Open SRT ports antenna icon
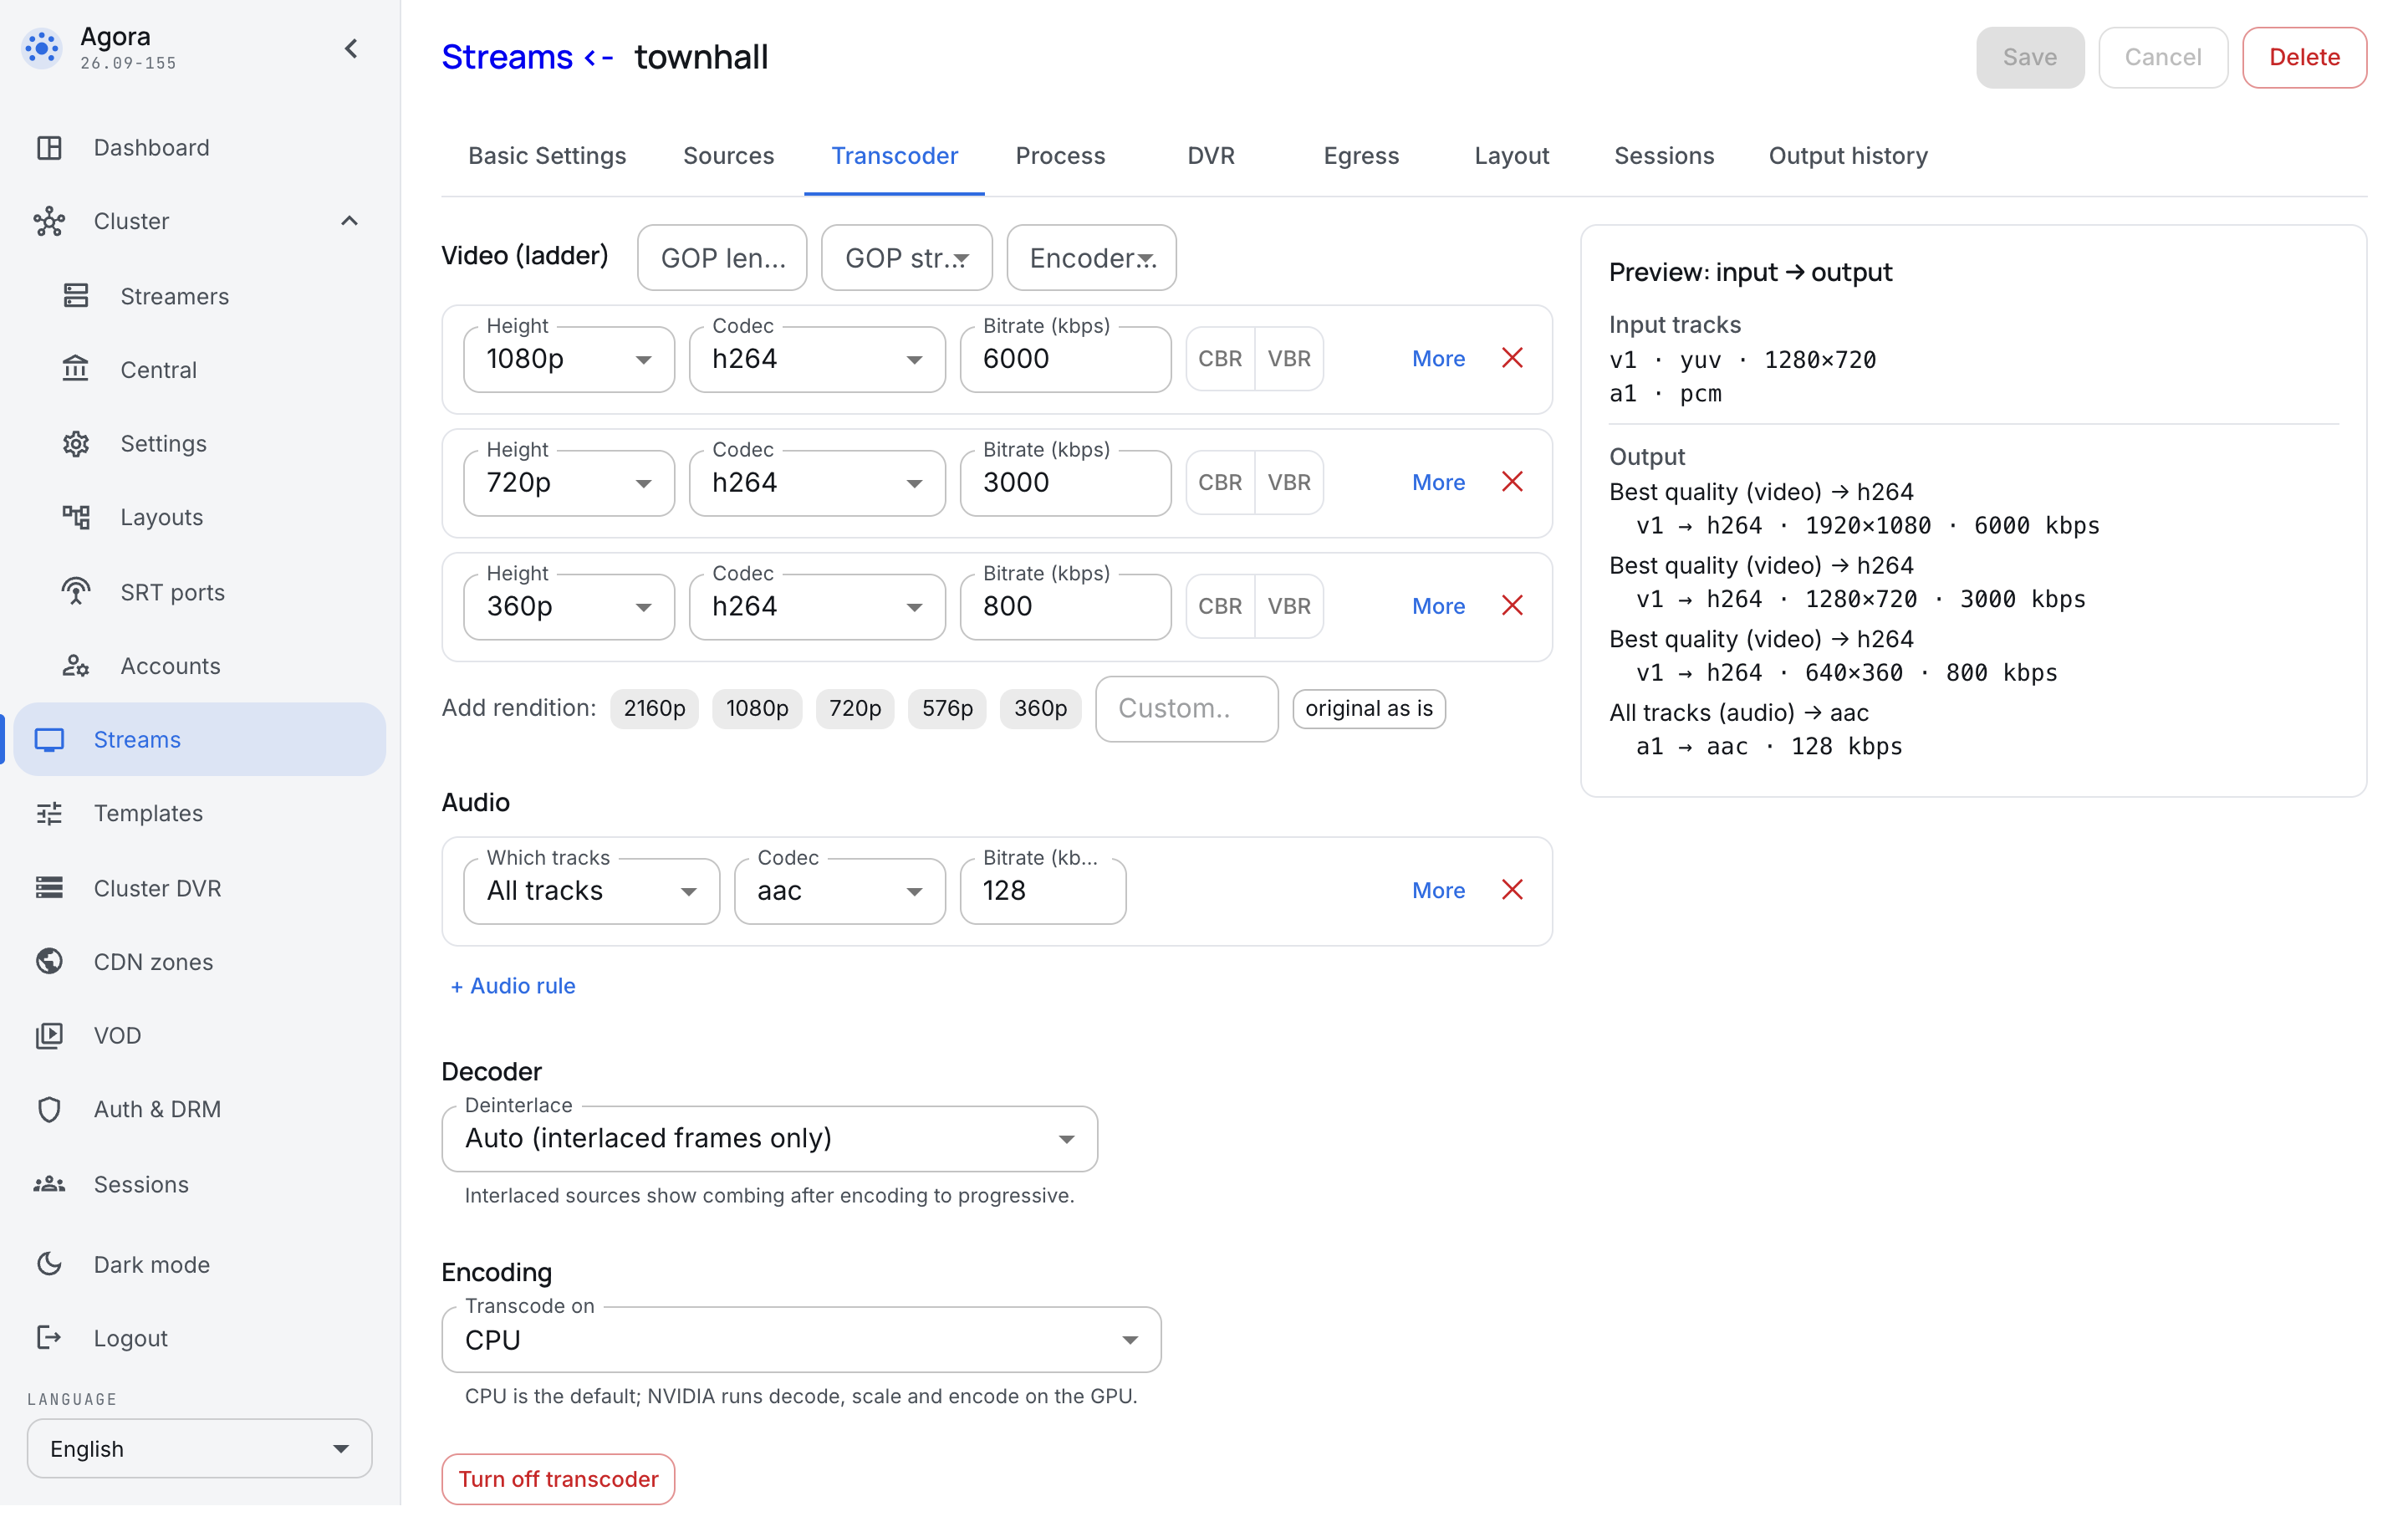This screenshot has width=2408, height=1532. point(76,592)
